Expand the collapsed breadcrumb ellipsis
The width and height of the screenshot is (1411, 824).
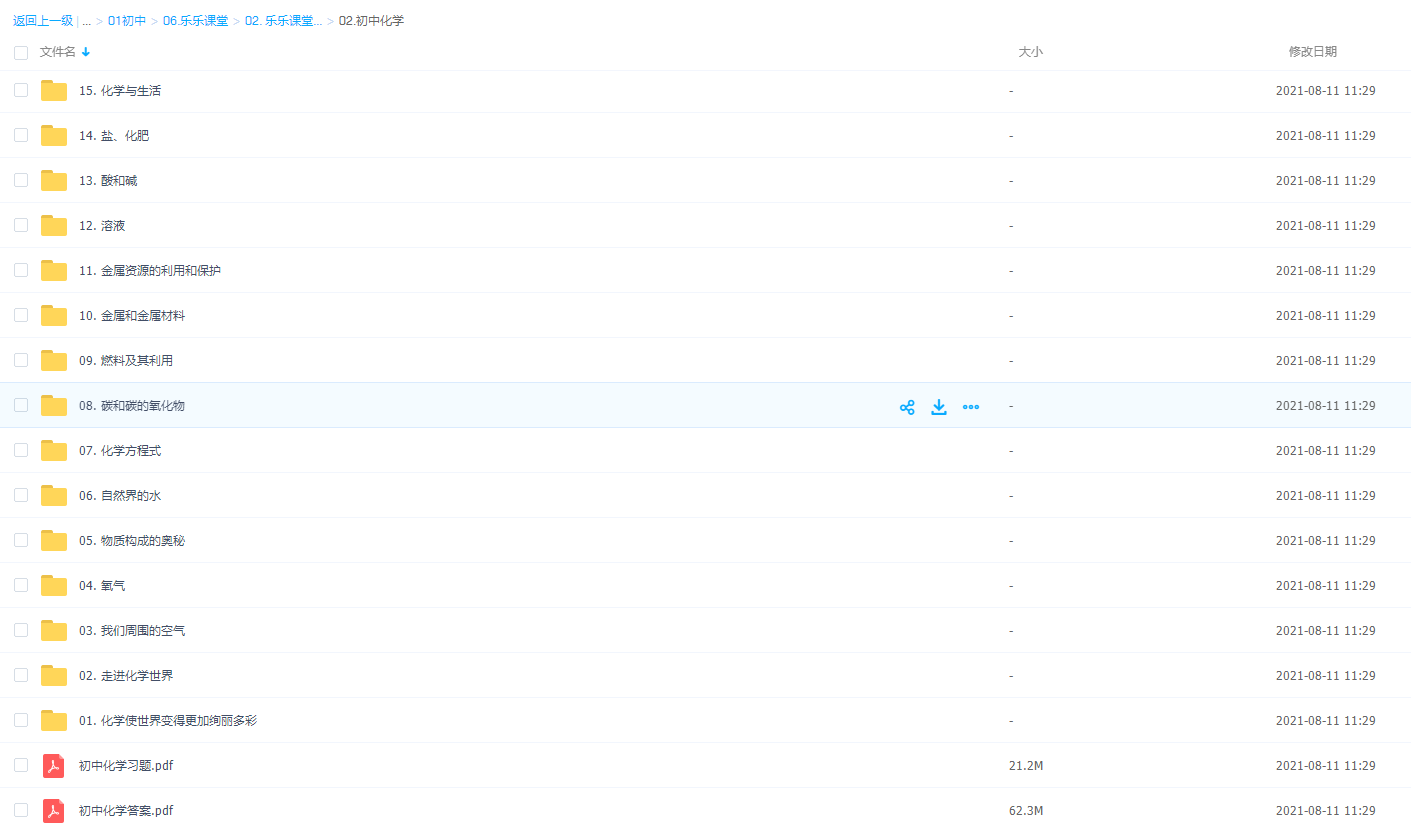click(87, 21)
